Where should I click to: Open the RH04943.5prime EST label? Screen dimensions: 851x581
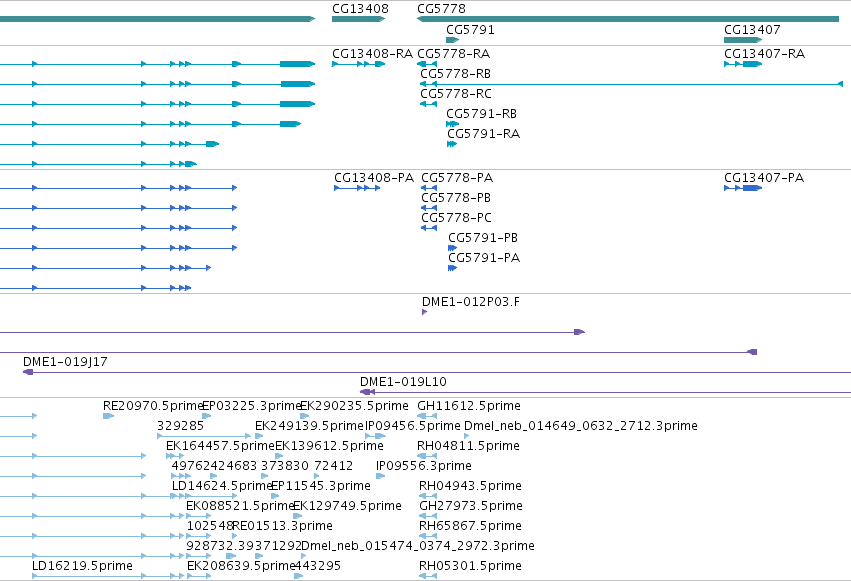pyautogui.click(x=470, y=486)
